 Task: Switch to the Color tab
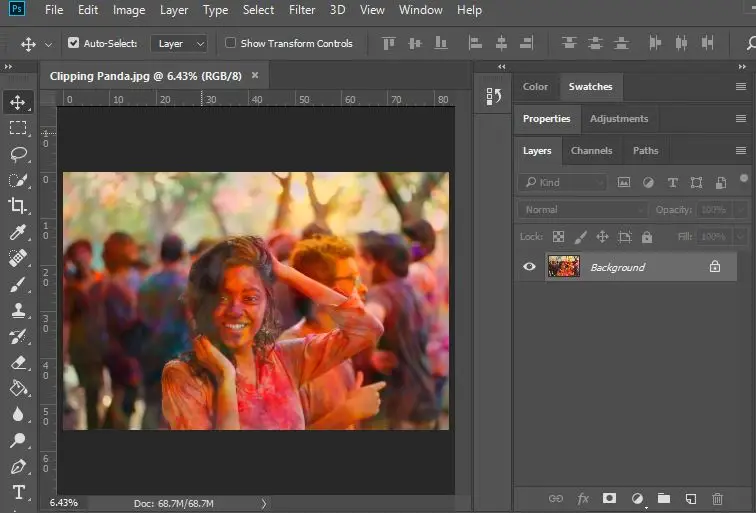[535, 87]
